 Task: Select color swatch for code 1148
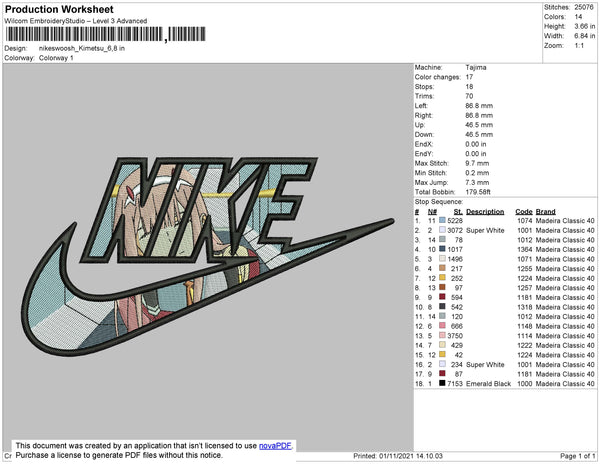click(x=442, y=326)
